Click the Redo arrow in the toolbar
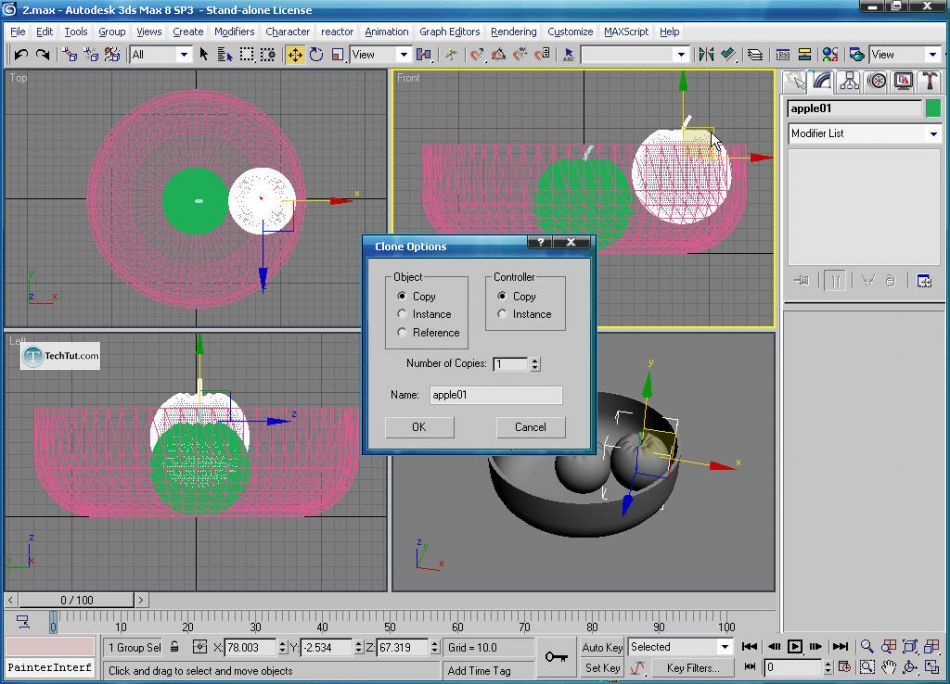The width and height of the screenshot is (950, 684). click(42, 55)
